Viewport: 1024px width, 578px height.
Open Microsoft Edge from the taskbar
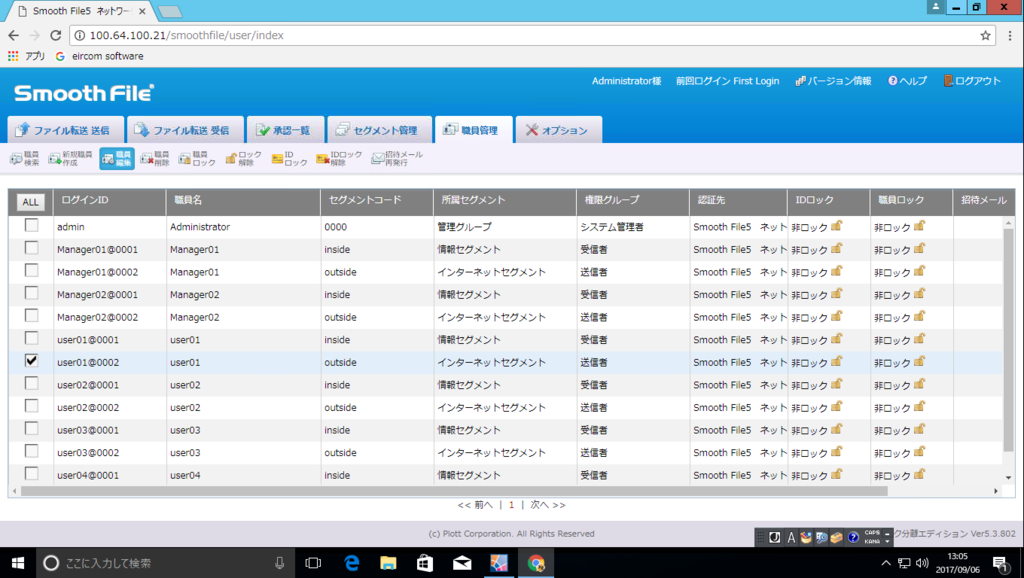[x=351, y=563]
